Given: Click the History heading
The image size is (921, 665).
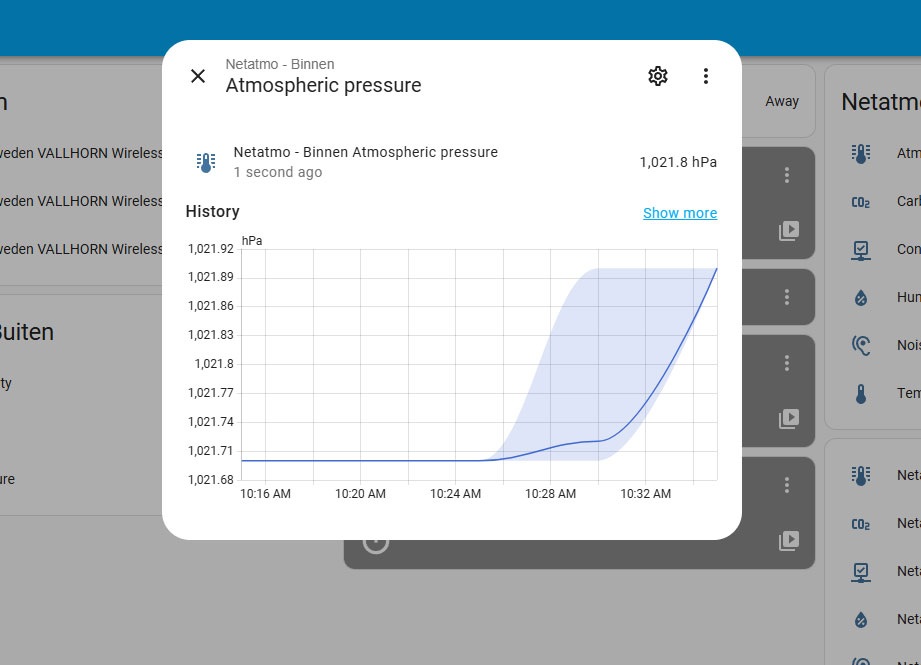Looking at the screenshot, I should coord(213,211).
